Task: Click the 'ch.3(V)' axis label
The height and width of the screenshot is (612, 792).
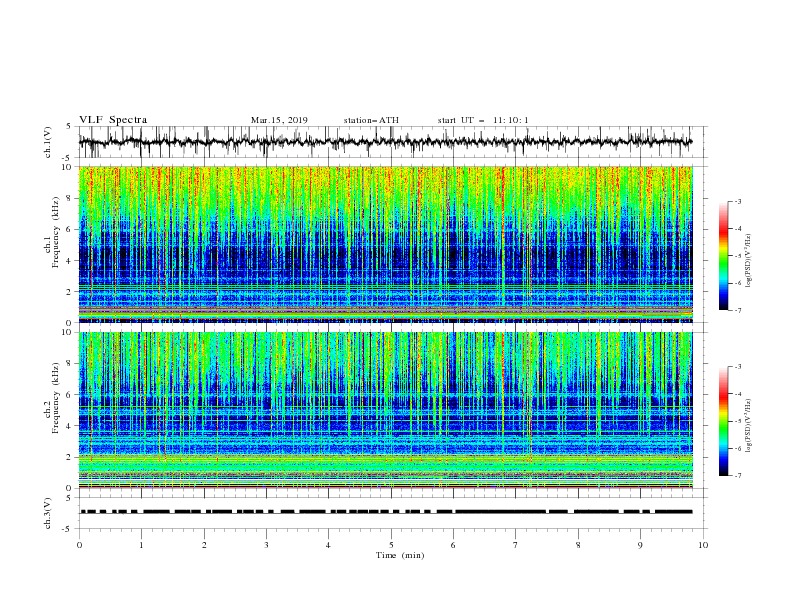Action: (x=48, y=513)
